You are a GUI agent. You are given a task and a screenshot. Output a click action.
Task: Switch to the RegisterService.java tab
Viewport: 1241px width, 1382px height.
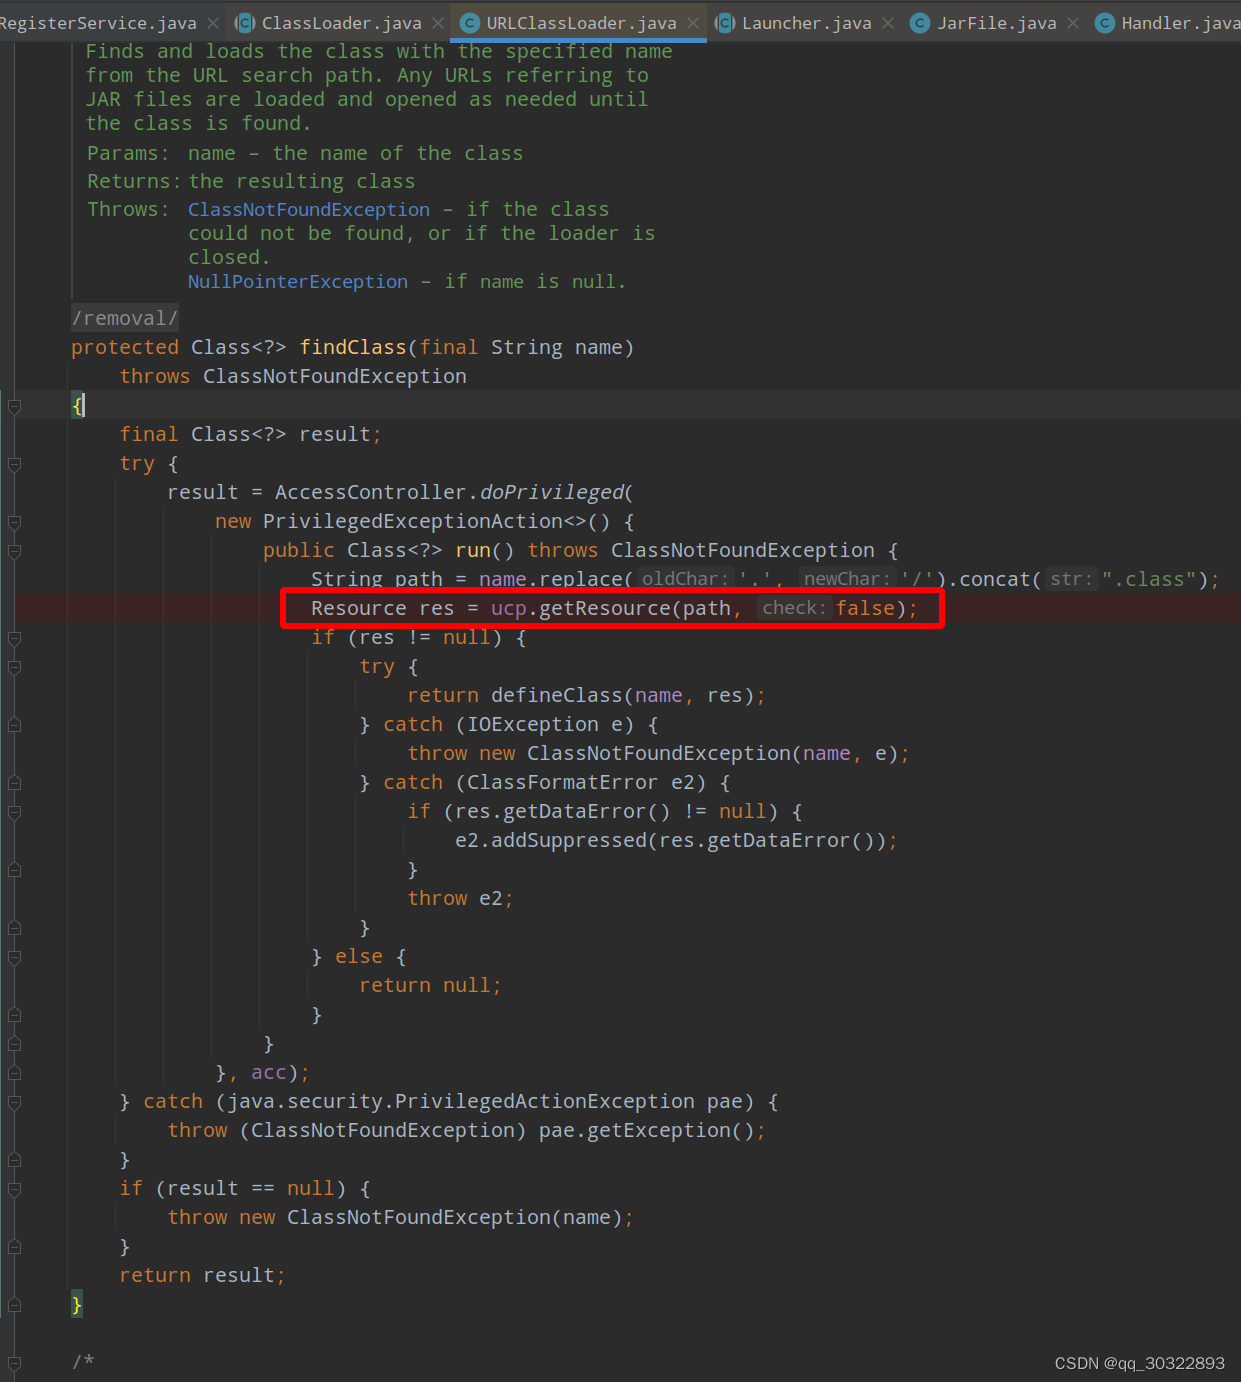pyautogui.click(x=95, y=22)
